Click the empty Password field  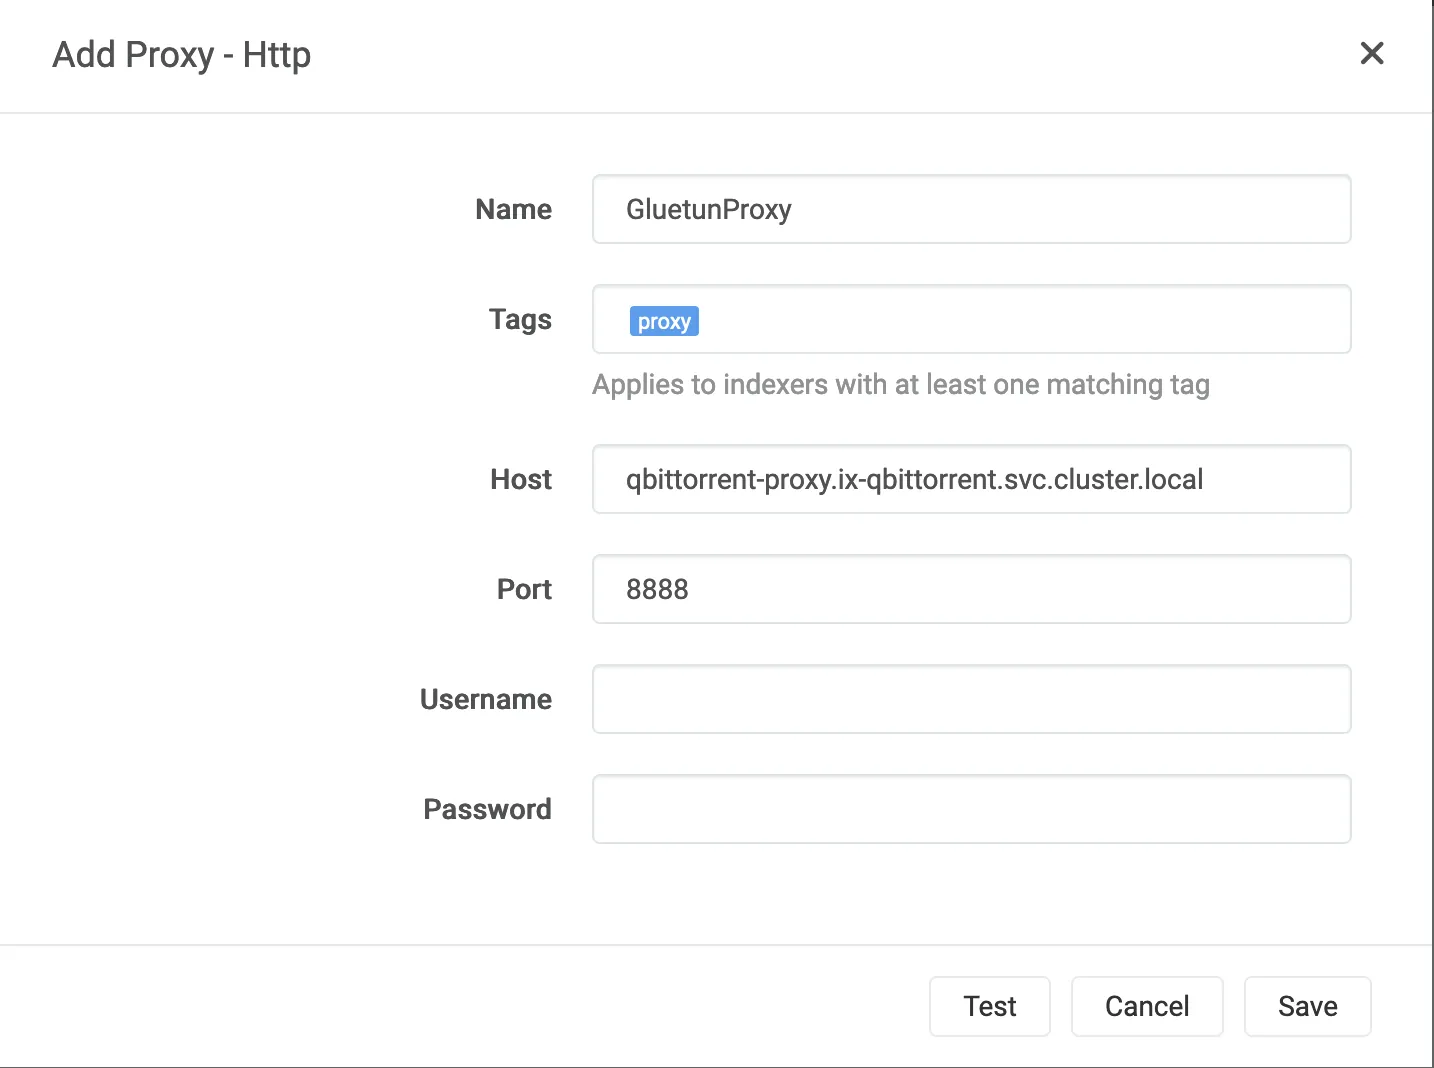coord(971,809)
